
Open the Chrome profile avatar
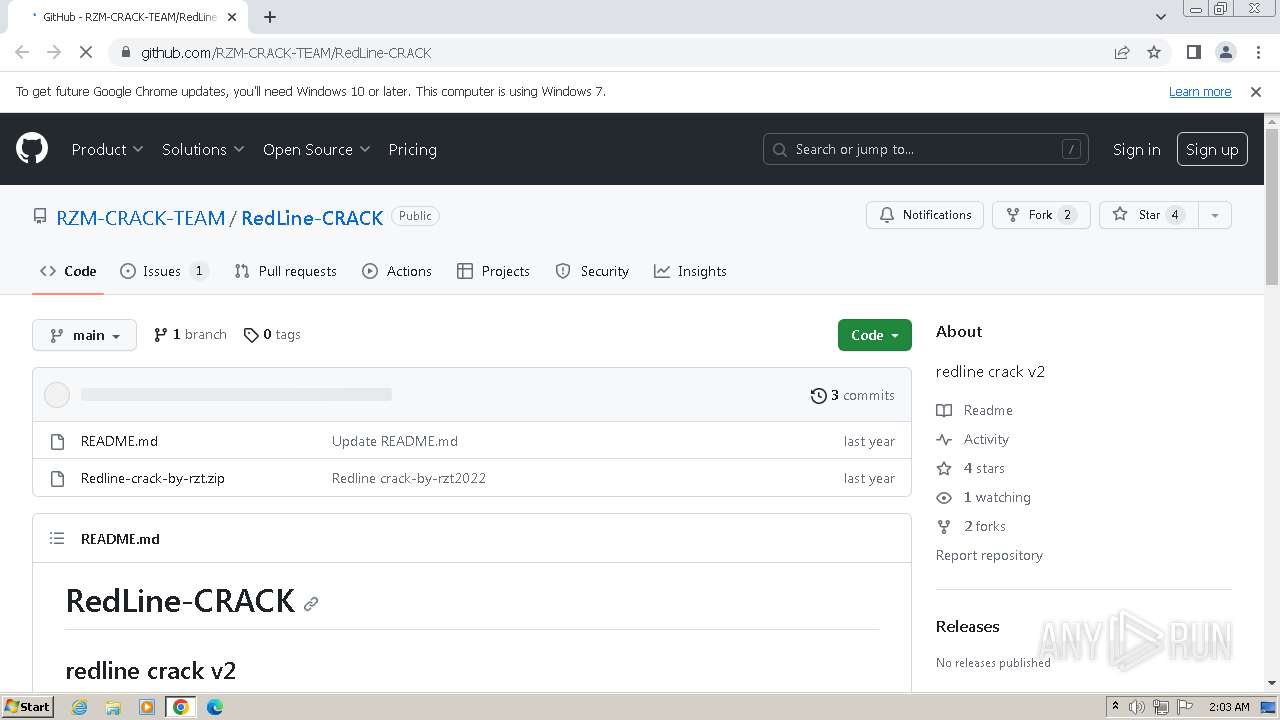pyautogui.click(x=1225, y=52)
